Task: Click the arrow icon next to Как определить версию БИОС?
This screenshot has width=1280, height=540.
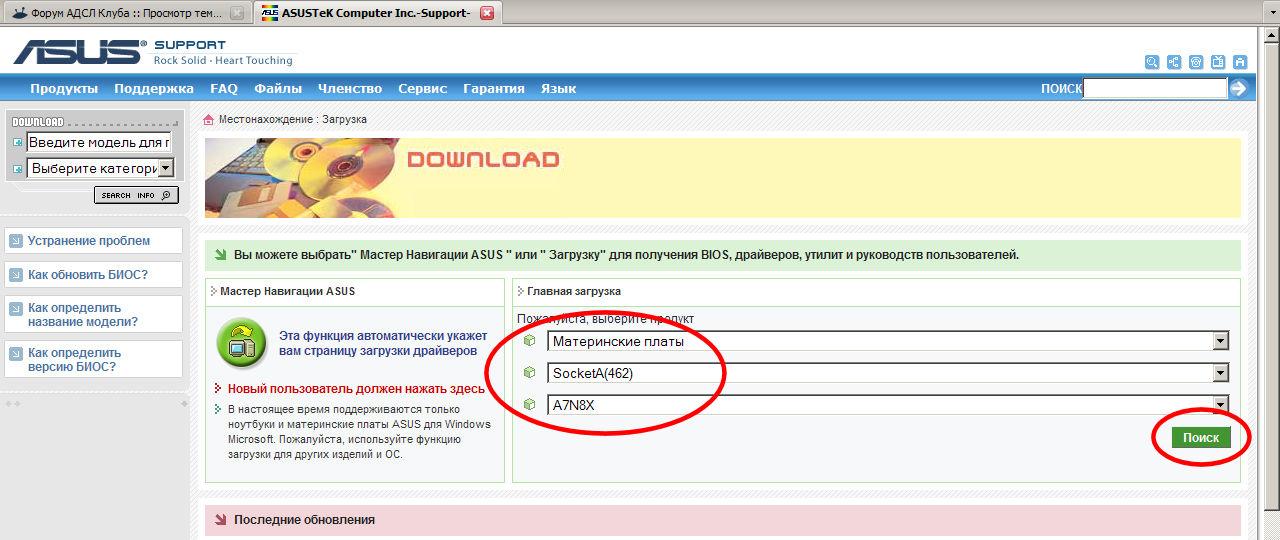Action: coord(15,353)
